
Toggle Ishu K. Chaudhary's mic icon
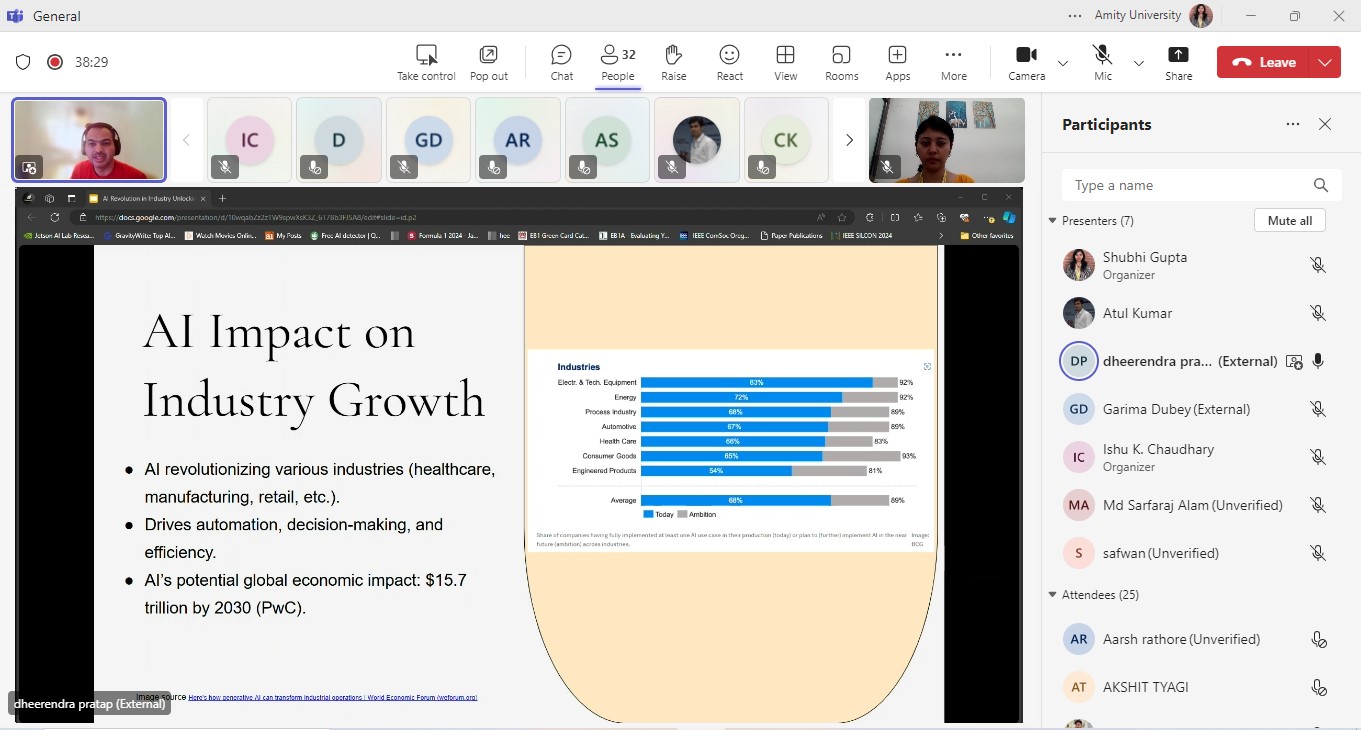(x=1318, y=457)
